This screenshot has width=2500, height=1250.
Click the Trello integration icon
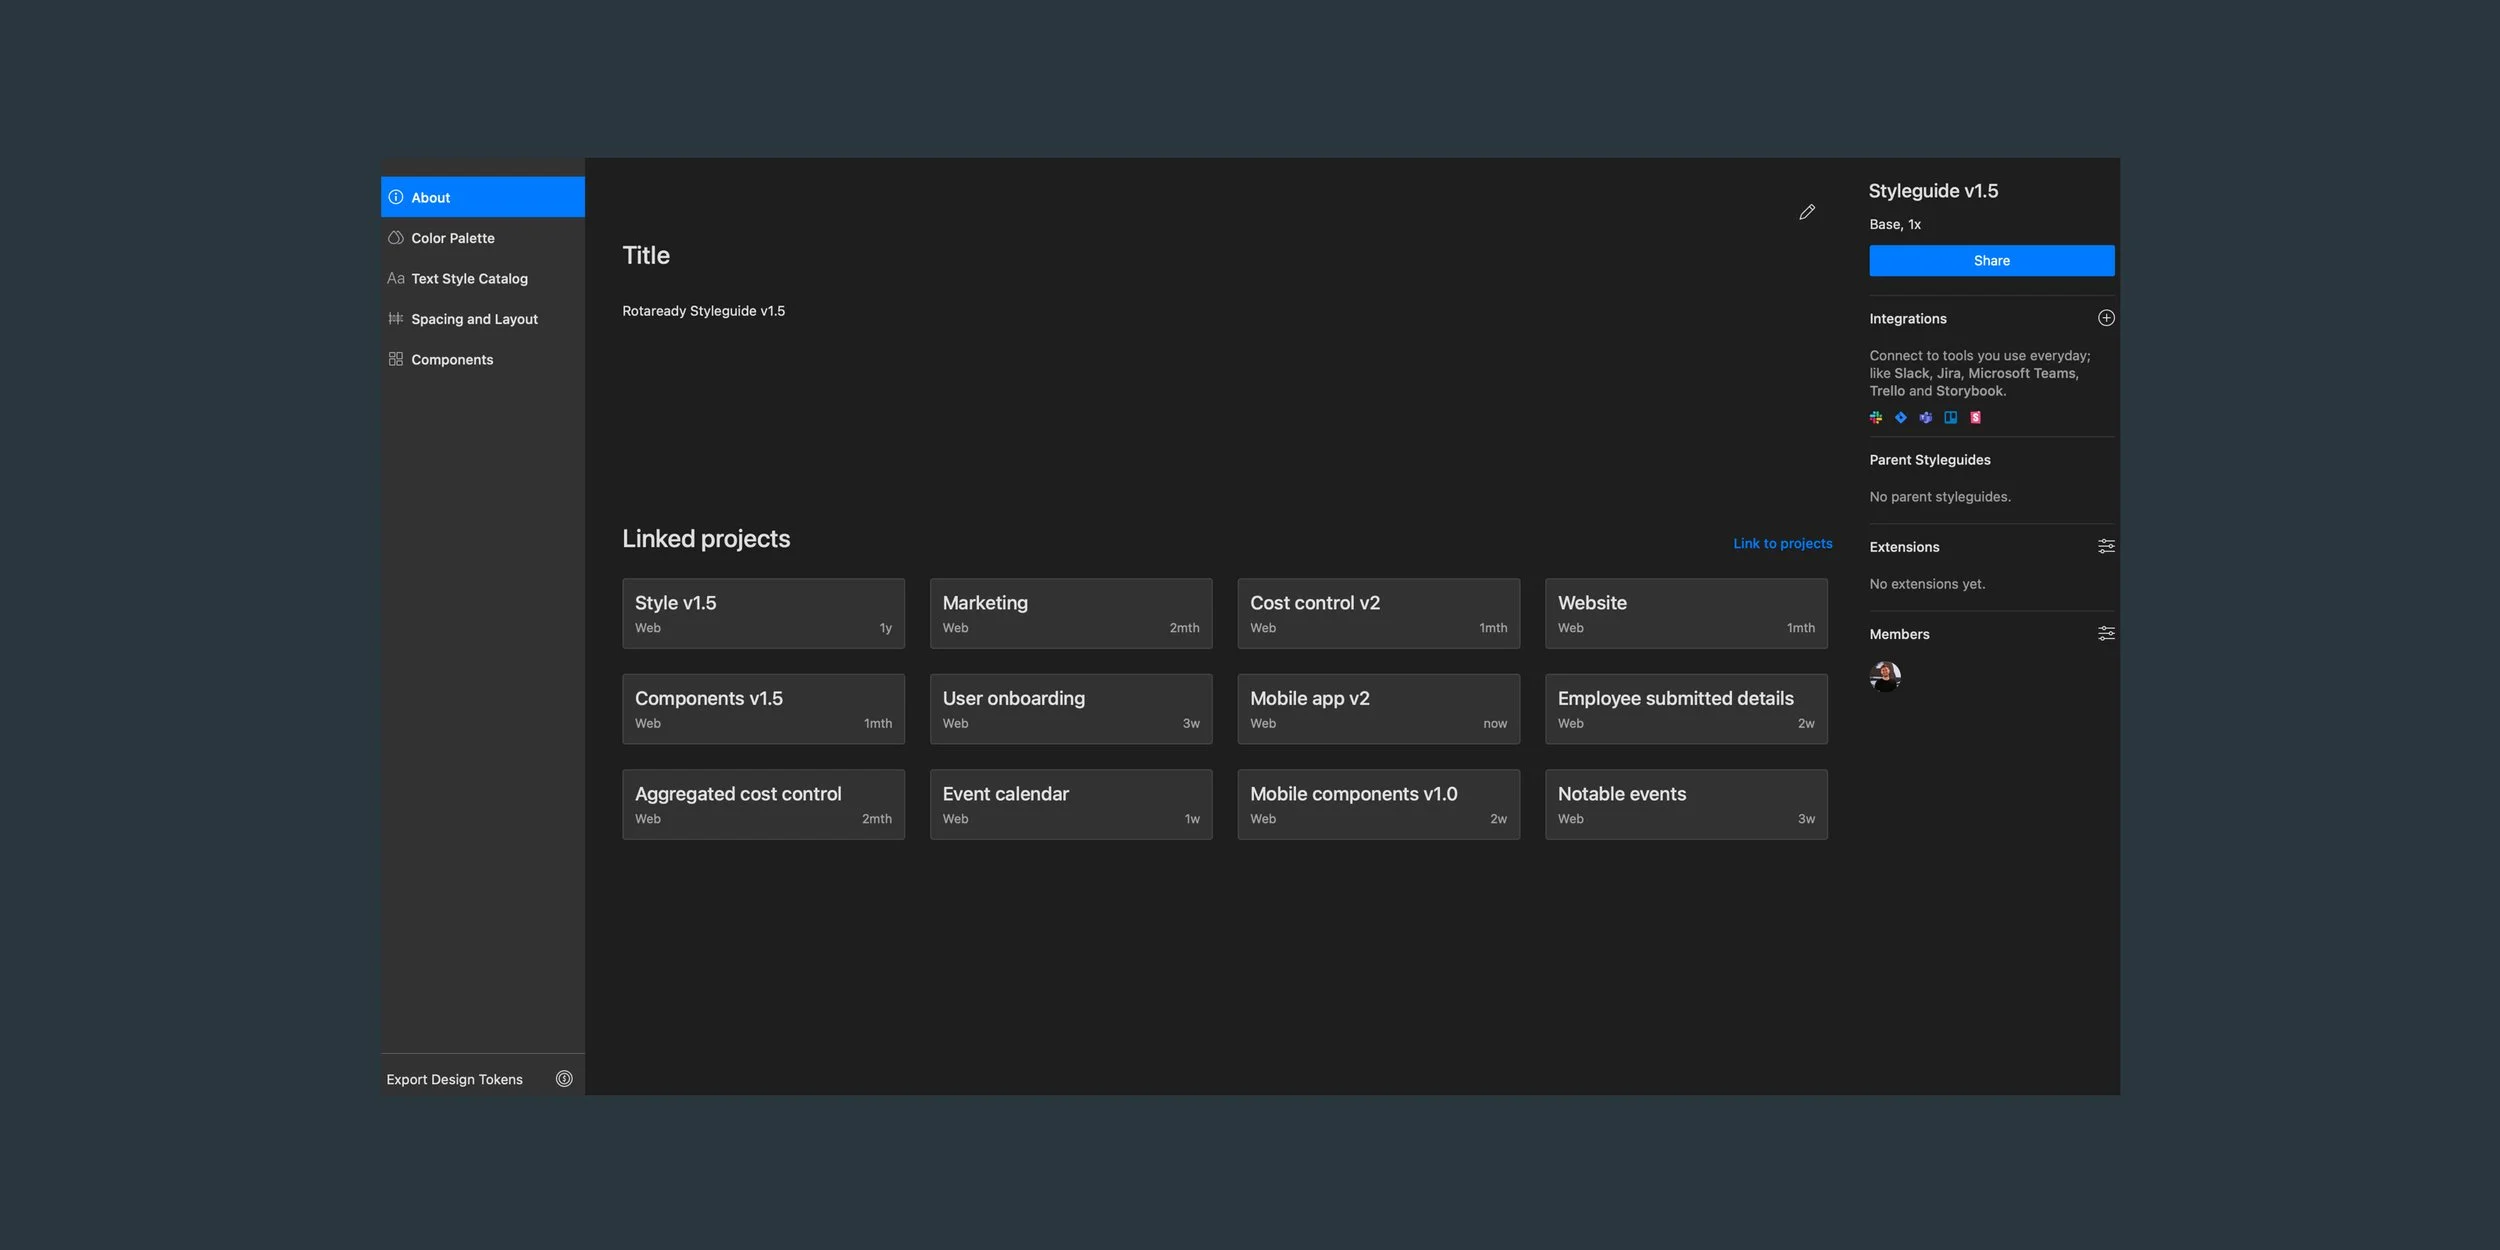tap(1950, 418)
